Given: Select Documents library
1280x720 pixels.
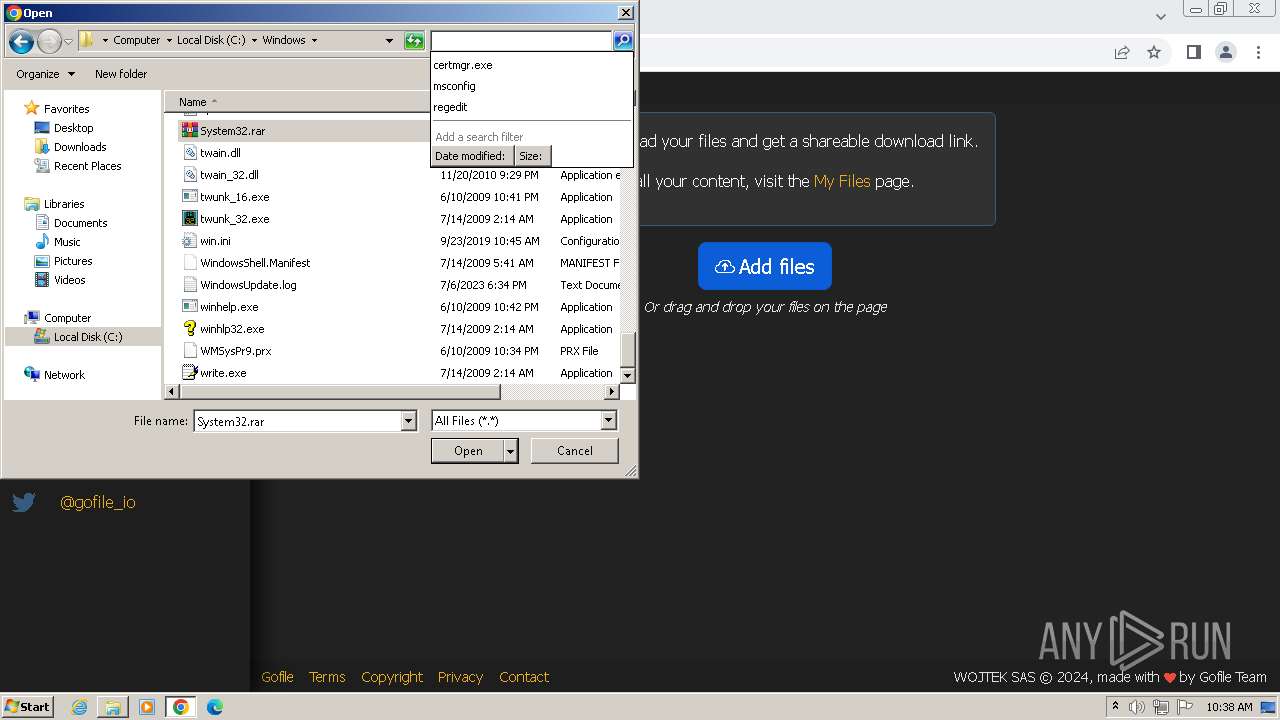Looking at the screenshot, I should point(71,223).
